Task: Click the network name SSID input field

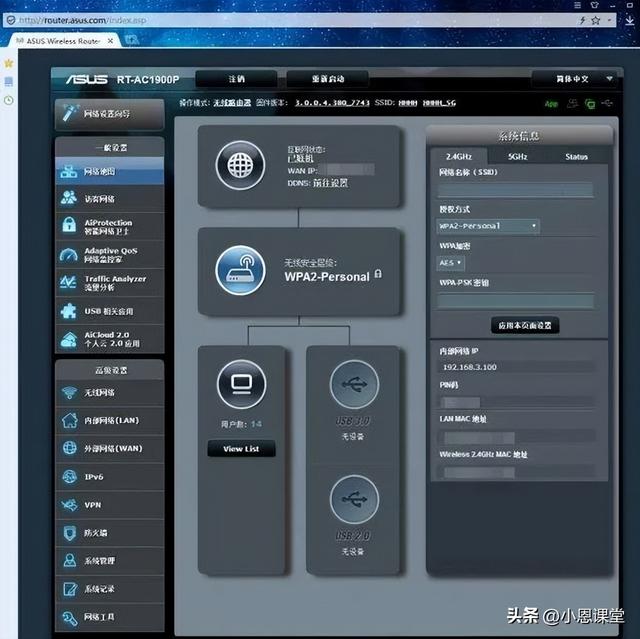Action: (516, 190)
